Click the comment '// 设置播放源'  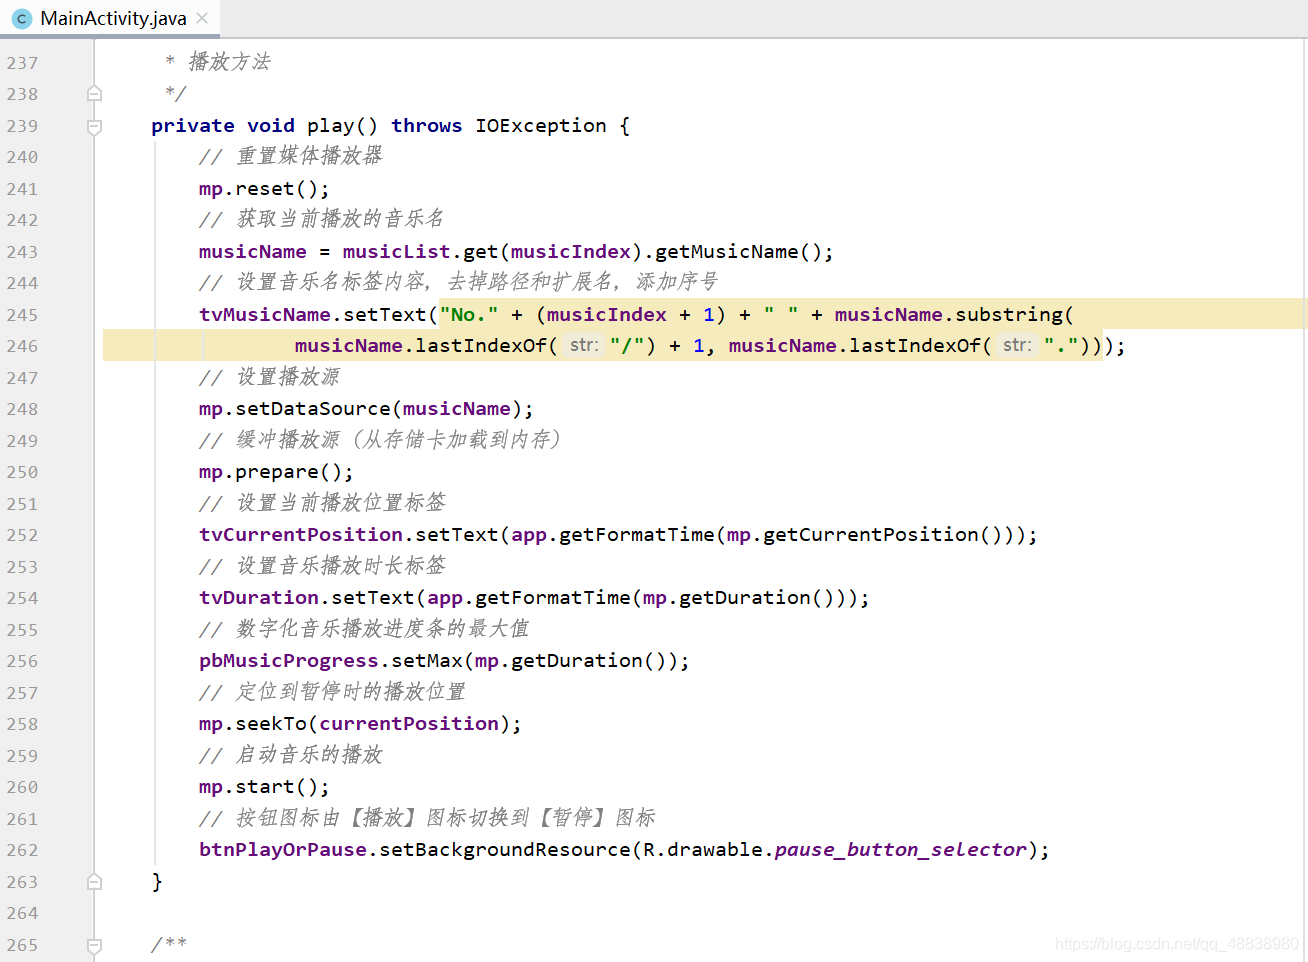[x=270, y=378]
